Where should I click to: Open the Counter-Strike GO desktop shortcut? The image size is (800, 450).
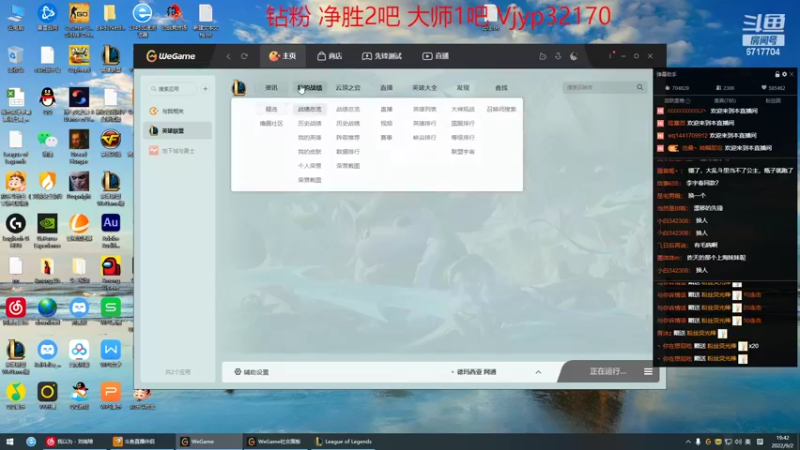tap(79, 20)
